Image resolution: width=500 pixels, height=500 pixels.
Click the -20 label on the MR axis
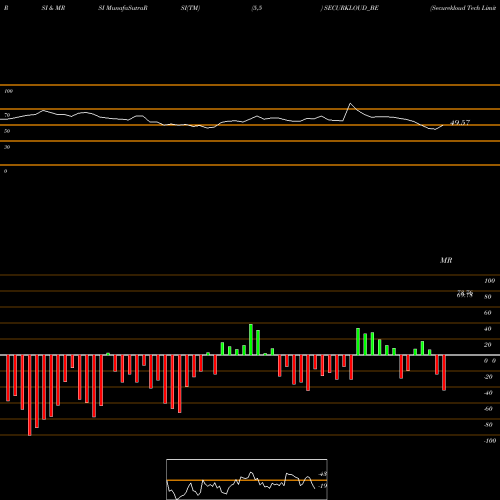[488, 377]
